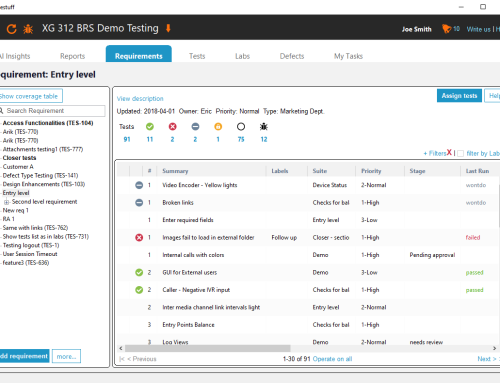This screenshot has width=500, height=383.
Task: Select Access Functionalities (TES-104) requirement
Action: click(48, 123)
